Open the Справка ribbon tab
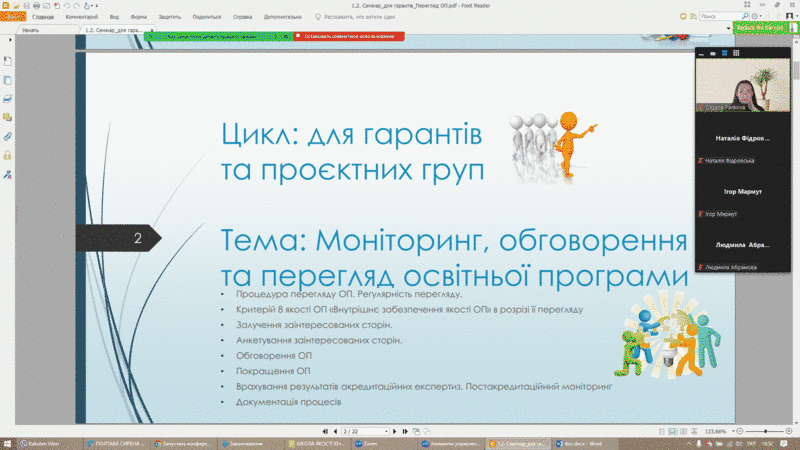The width and height of the screenshot is (800, 450). click(242, 17)
